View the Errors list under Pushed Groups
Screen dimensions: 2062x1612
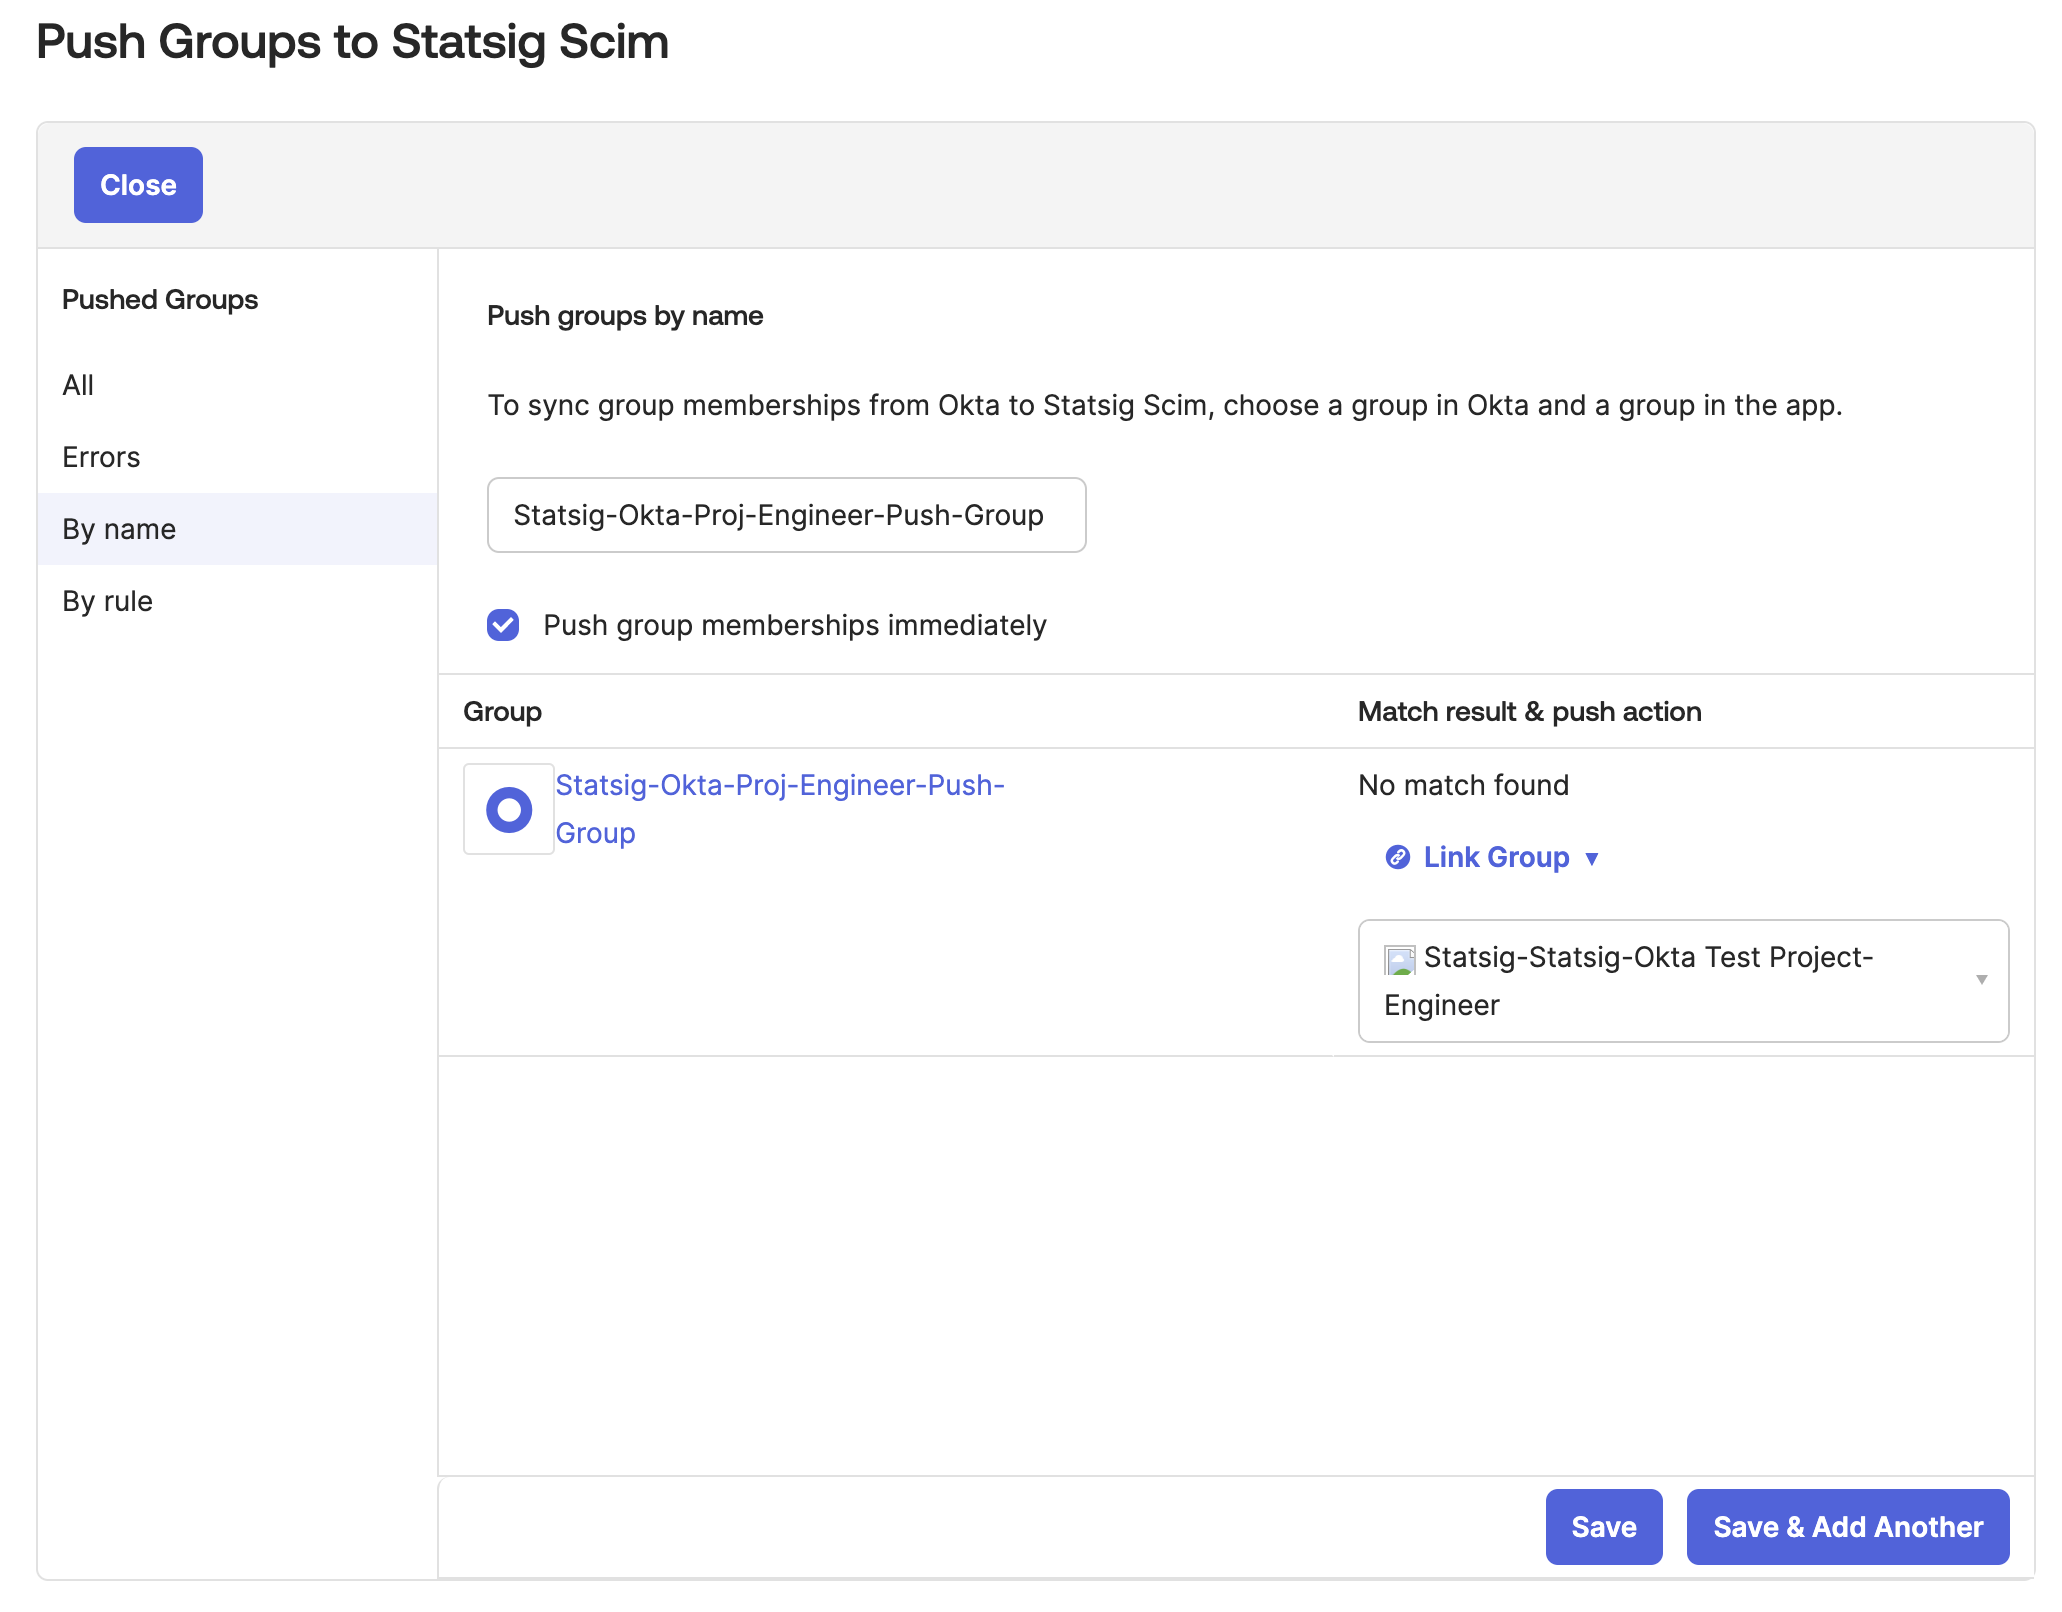point(101,457)
